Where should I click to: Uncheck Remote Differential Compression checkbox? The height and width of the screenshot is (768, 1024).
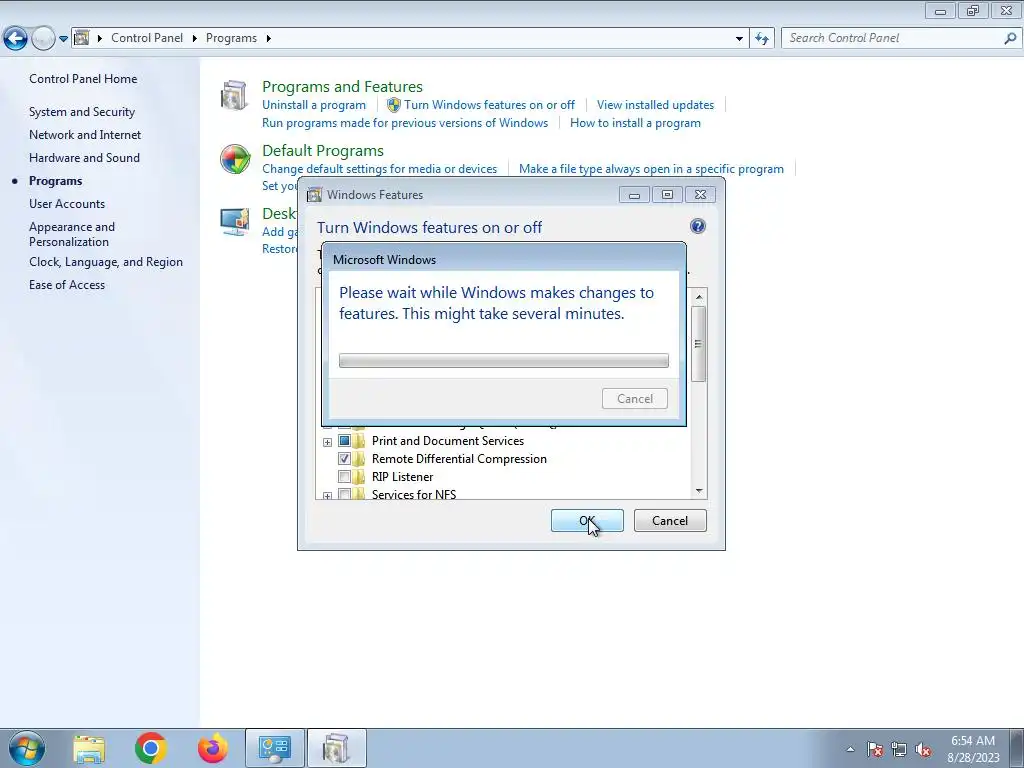point(344,458)
